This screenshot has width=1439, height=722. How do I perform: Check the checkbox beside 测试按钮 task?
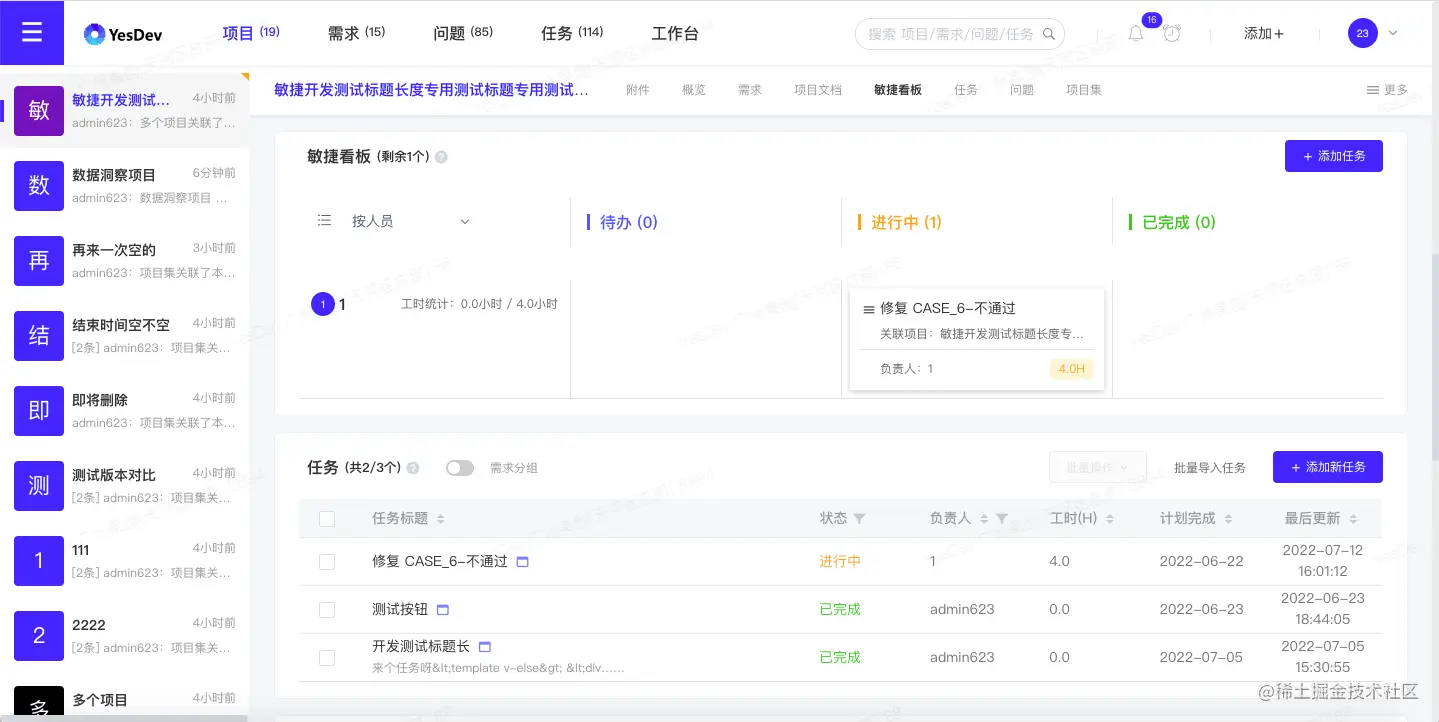click(327, 609)
